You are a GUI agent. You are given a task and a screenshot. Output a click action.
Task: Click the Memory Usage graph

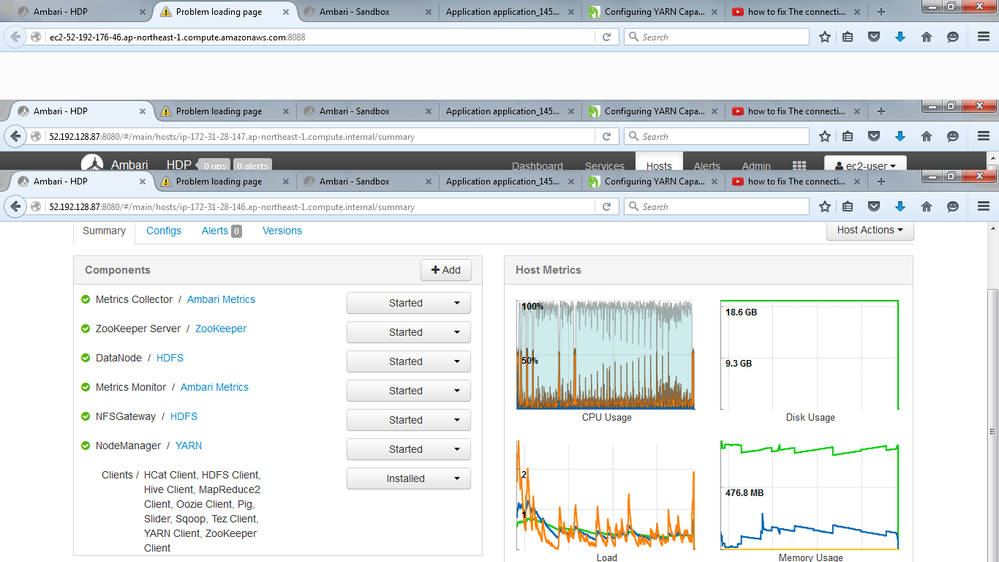tap(810, 495)
